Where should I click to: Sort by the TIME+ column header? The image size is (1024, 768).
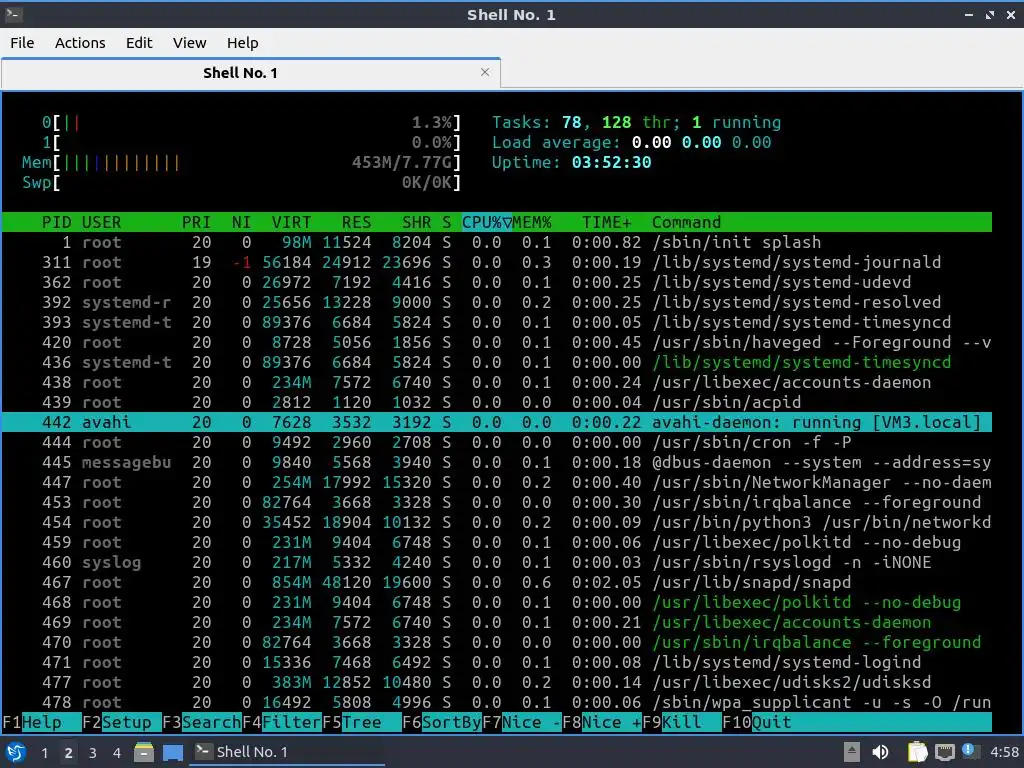tap(607, 222)
